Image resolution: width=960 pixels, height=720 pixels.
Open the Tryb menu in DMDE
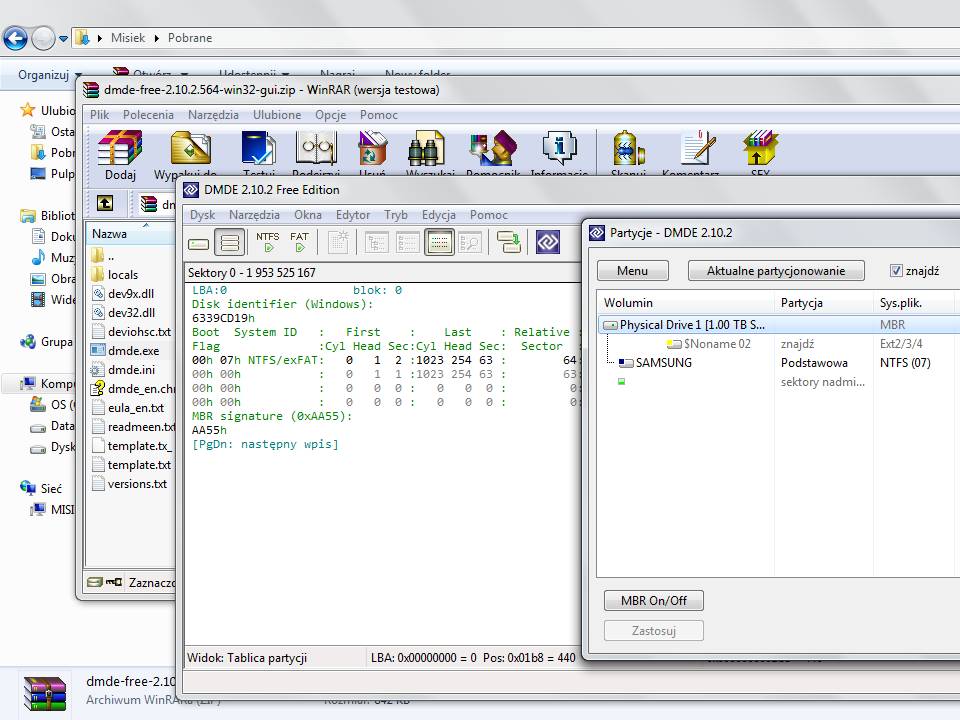396,215
